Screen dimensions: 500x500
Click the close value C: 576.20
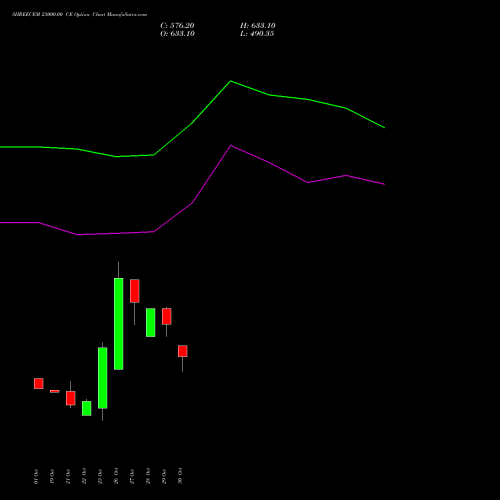pyautogui.click(x=177, y=26)
